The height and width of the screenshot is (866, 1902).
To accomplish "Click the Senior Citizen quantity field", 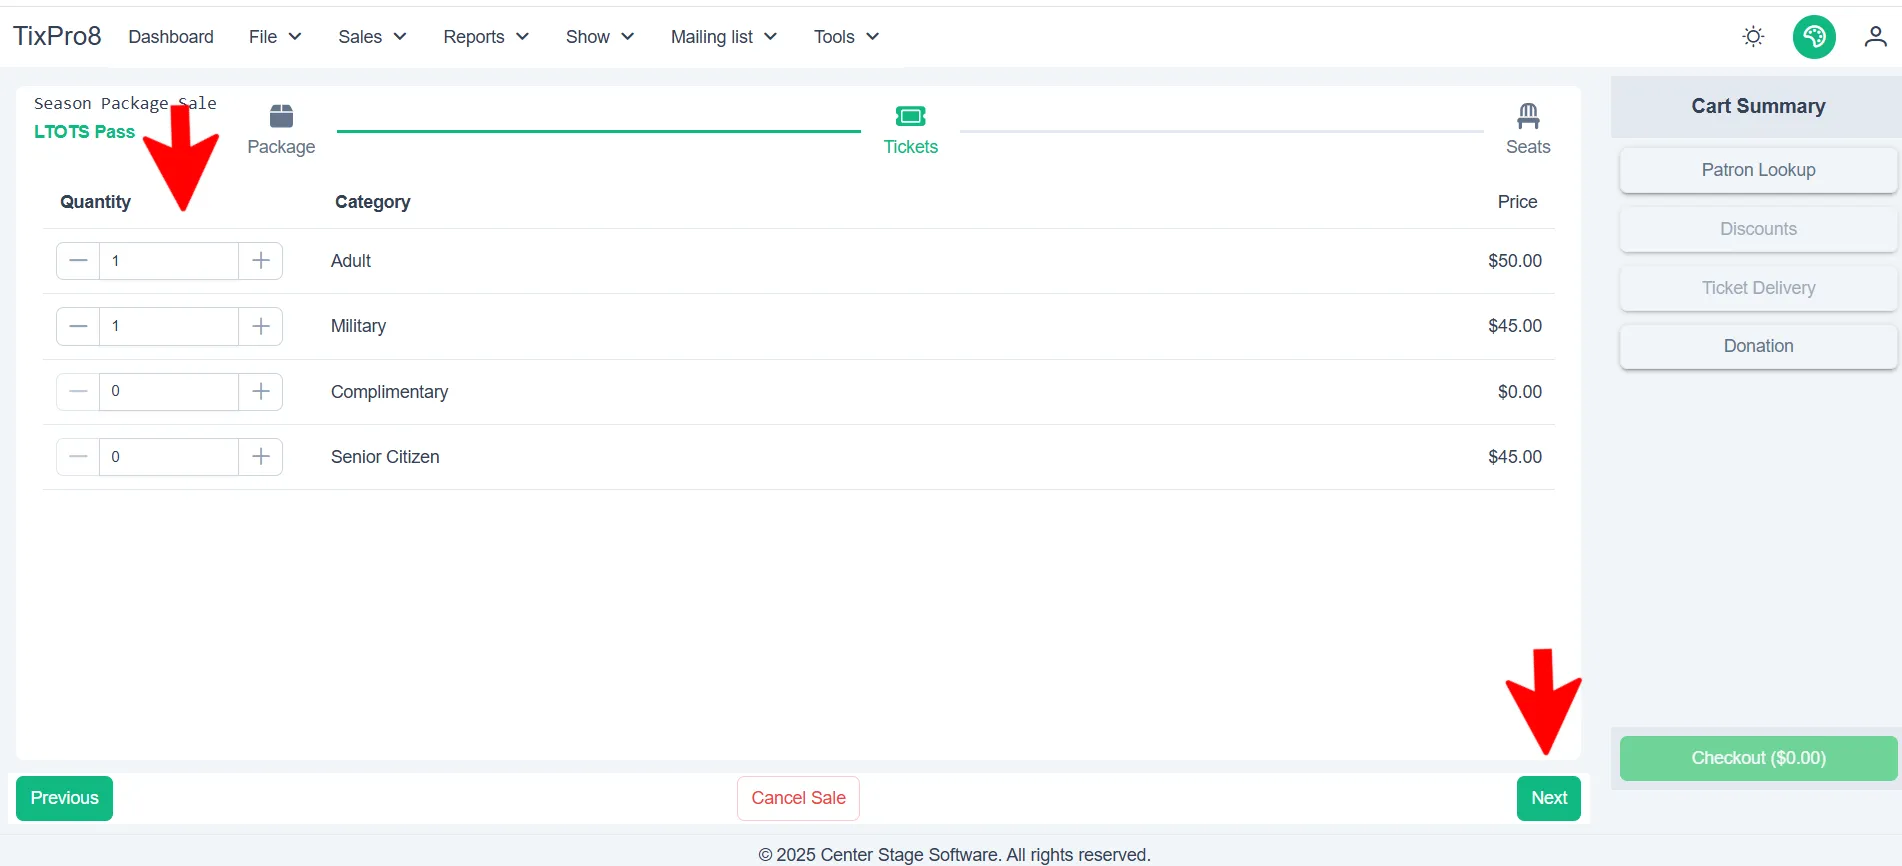I will pyautogui.click(x=169, y=457).
